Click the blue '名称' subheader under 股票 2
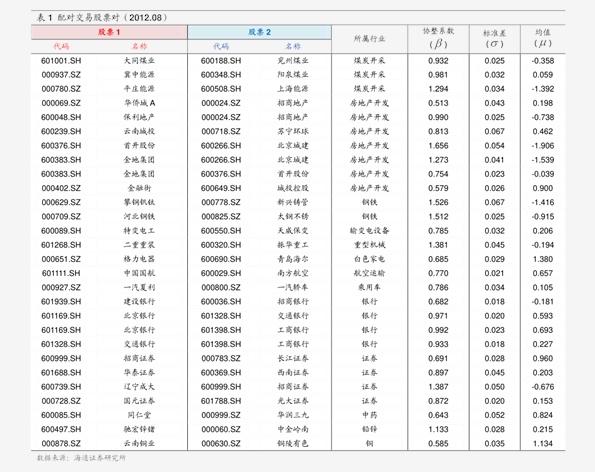 point(293,46)
